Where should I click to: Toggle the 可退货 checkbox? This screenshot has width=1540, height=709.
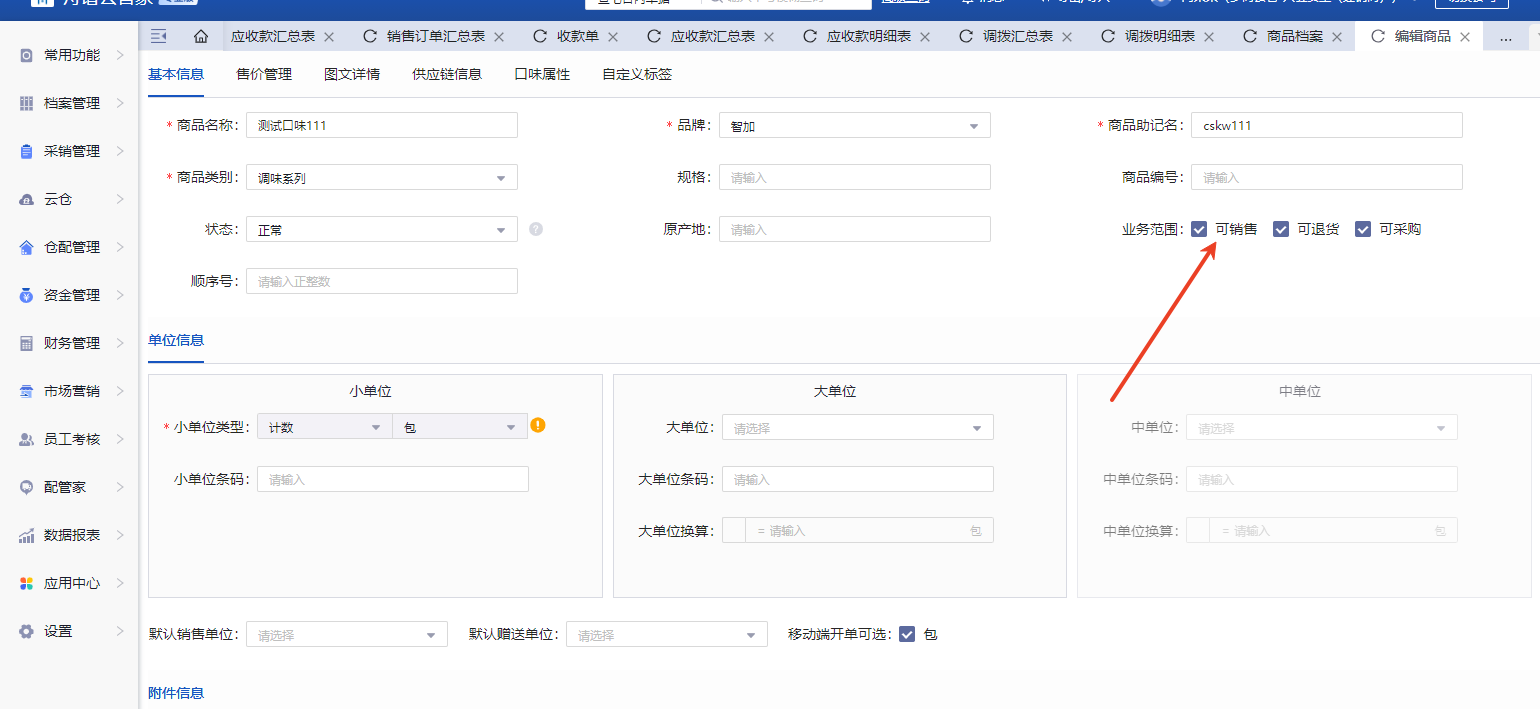coord(1281,229)
